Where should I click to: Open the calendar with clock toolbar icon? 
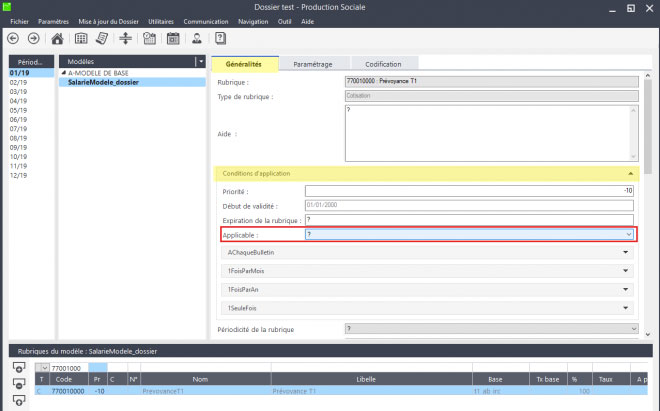pos(149,39)
